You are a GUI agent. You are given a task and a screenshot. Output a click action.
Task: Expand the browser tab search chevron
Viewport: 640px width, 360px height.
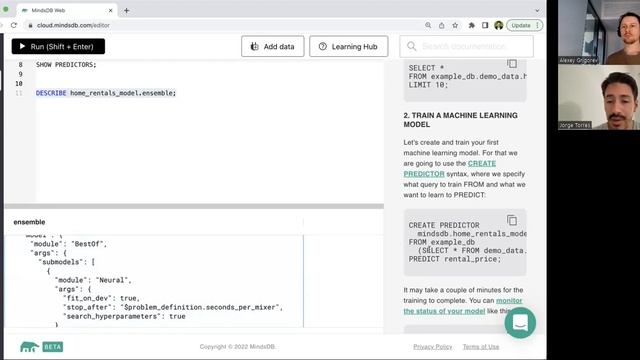(537, 11)
